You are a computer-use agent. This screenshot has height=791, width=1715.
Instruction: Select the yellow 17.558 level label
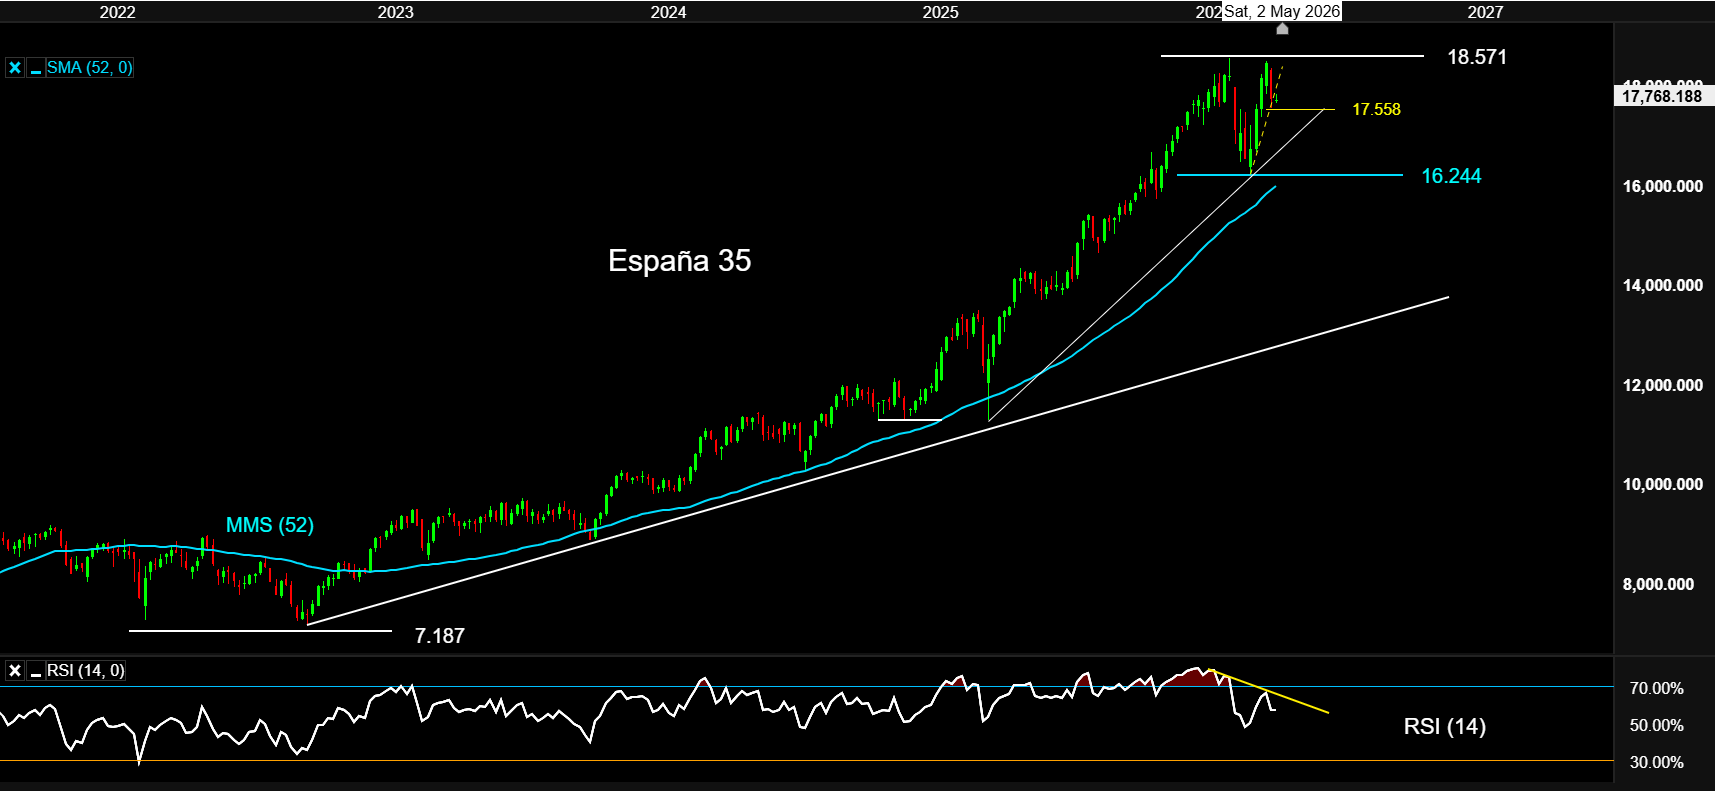(x=1376, y=109)
